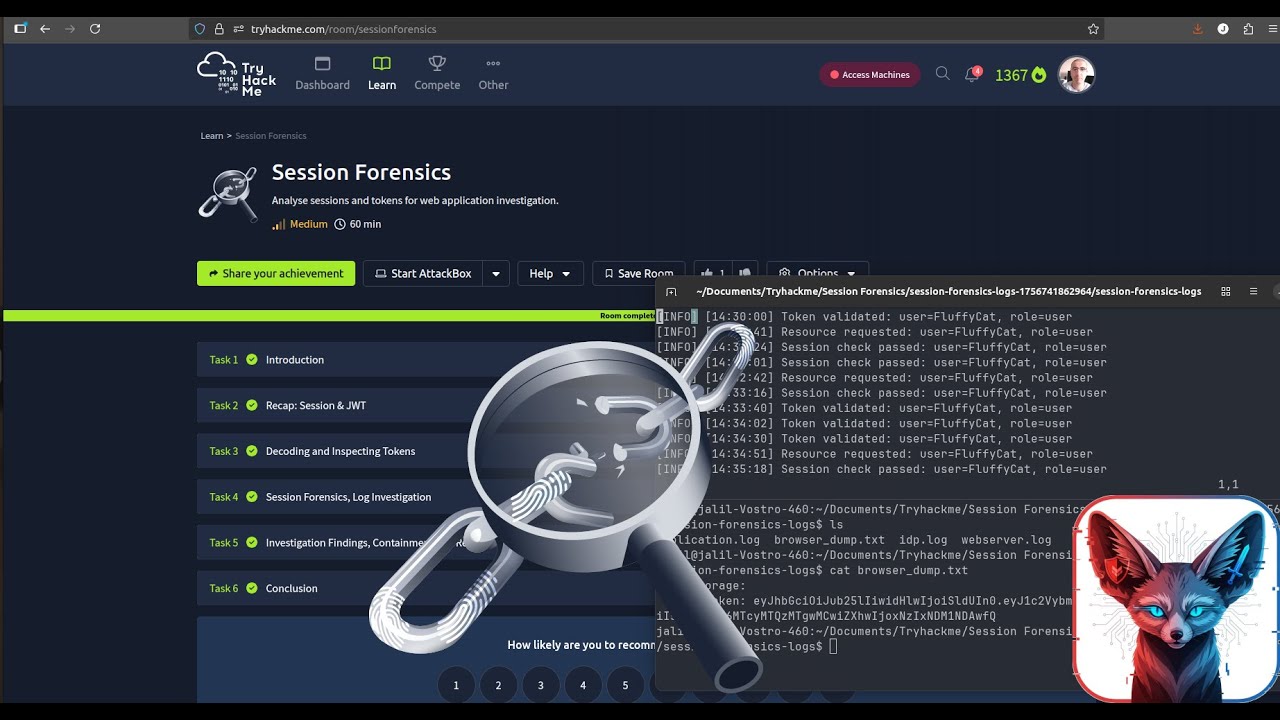This screenshot has width=1280, height=720.
Task: Click the thumbs-up like icon
Action: click(707, 273)
